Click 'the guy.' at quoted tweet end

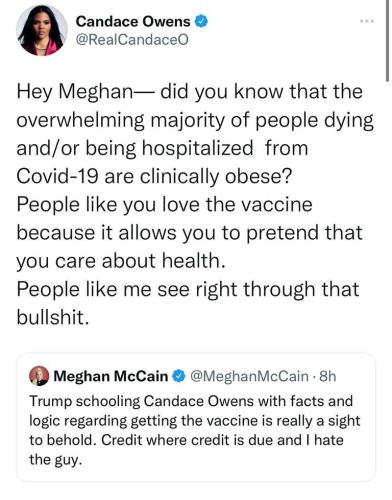click(55, 460)
